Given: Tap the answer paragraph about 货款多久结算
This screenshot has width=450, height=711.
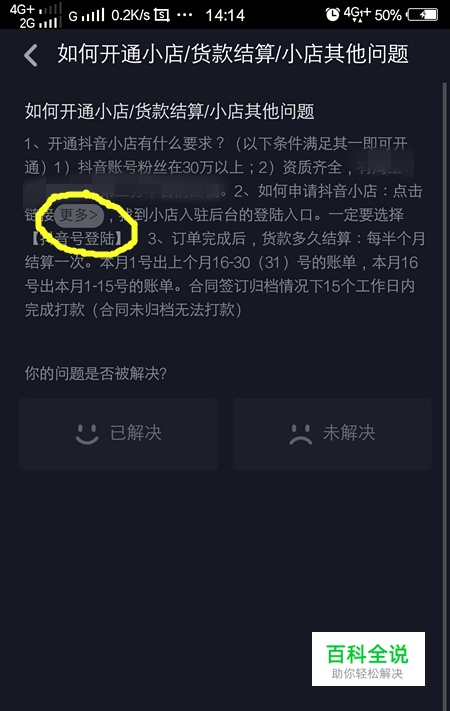Looking at the screenshot, I should coord(225,274).
